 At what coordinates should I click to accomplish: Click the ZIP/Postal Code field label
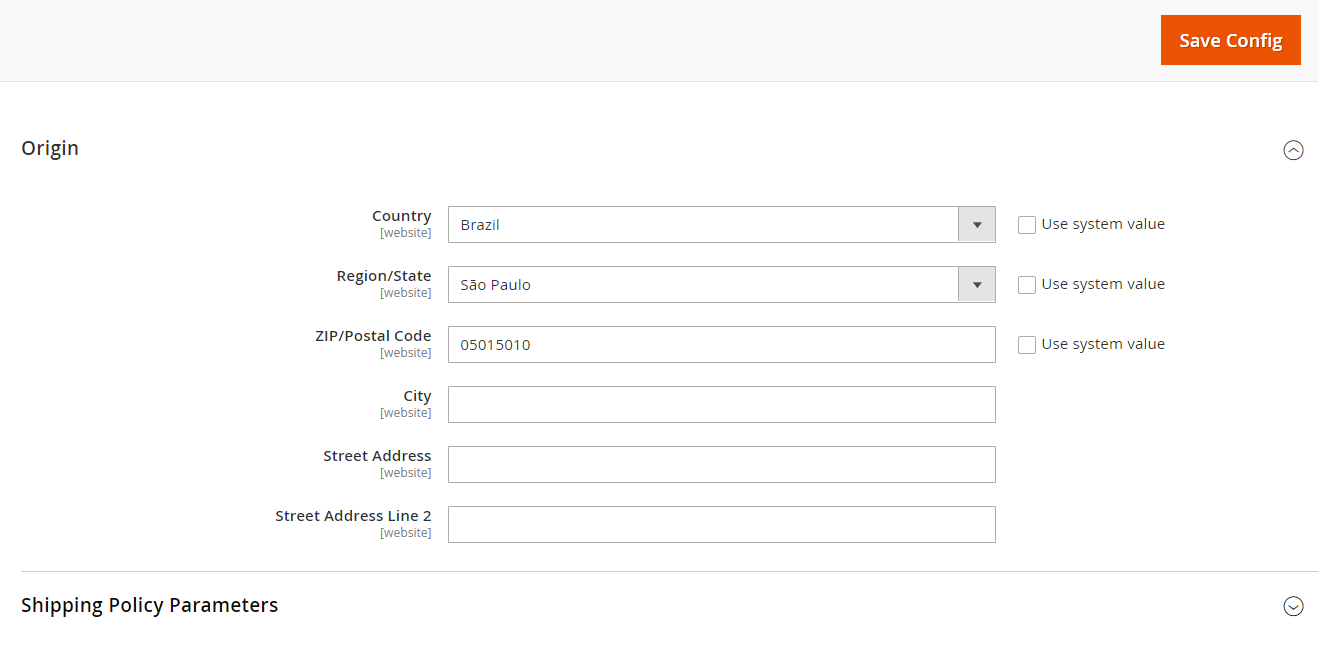(373, 336)
